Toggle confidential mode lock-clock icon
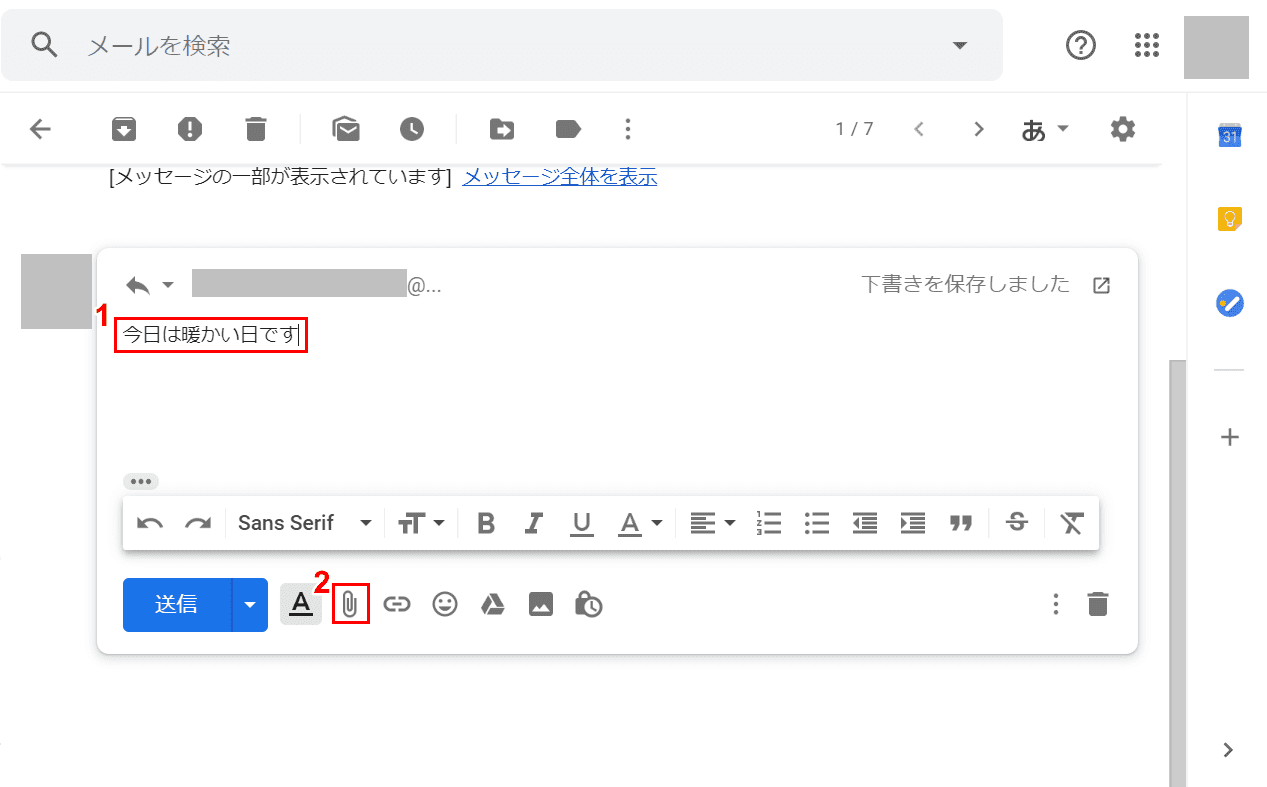 (x=589, y=605)
